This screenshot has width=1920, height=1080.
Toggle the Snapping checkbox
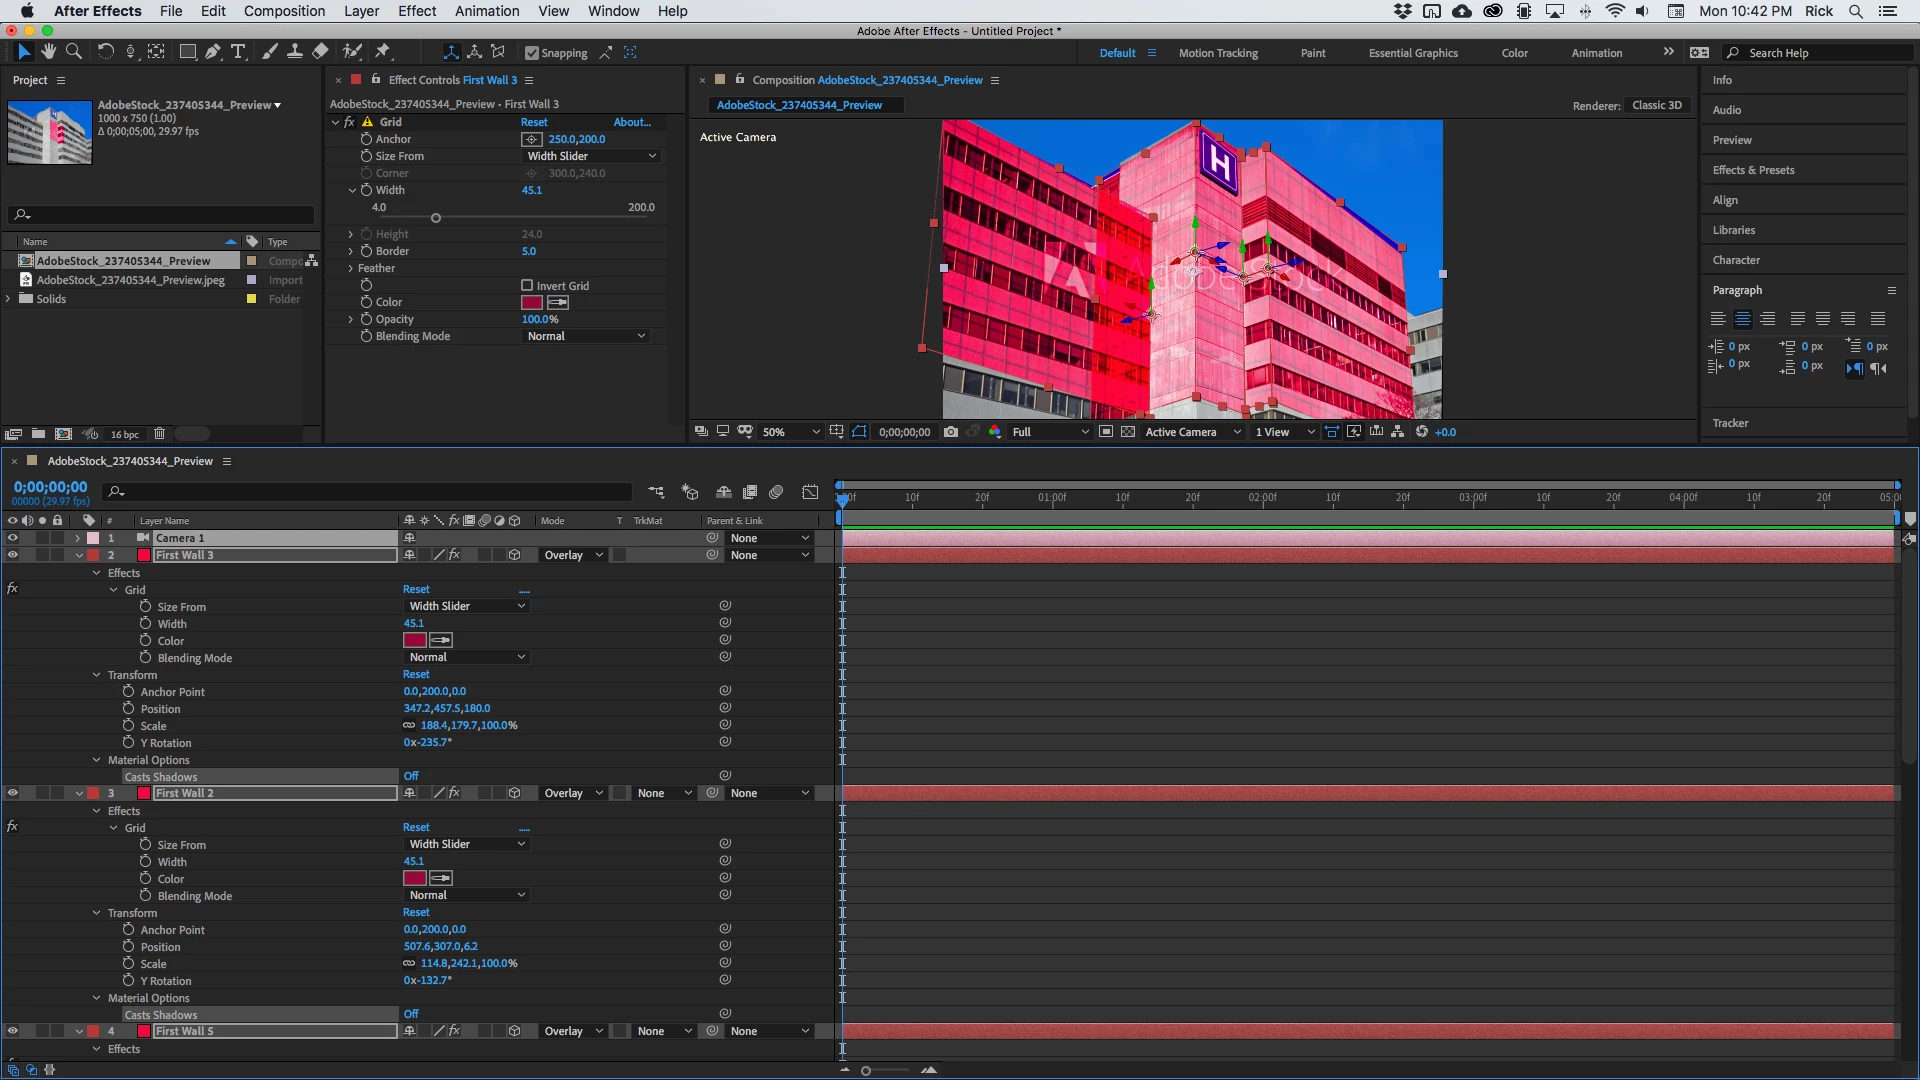pos(532,53)
